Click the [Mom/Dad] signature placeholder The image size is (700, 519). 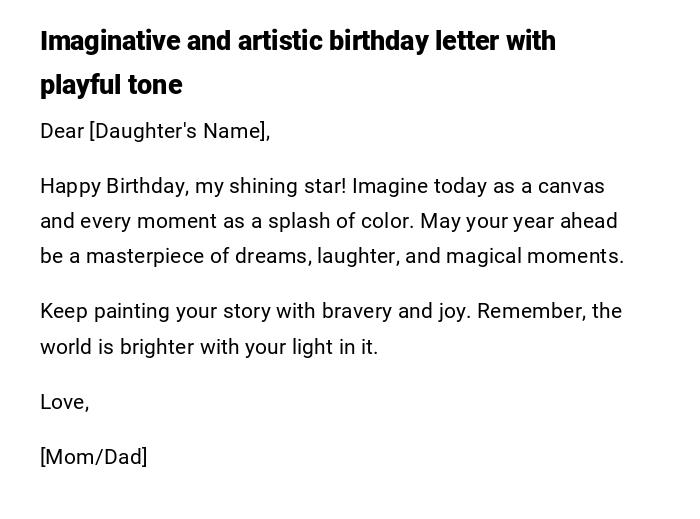[94, 457]
